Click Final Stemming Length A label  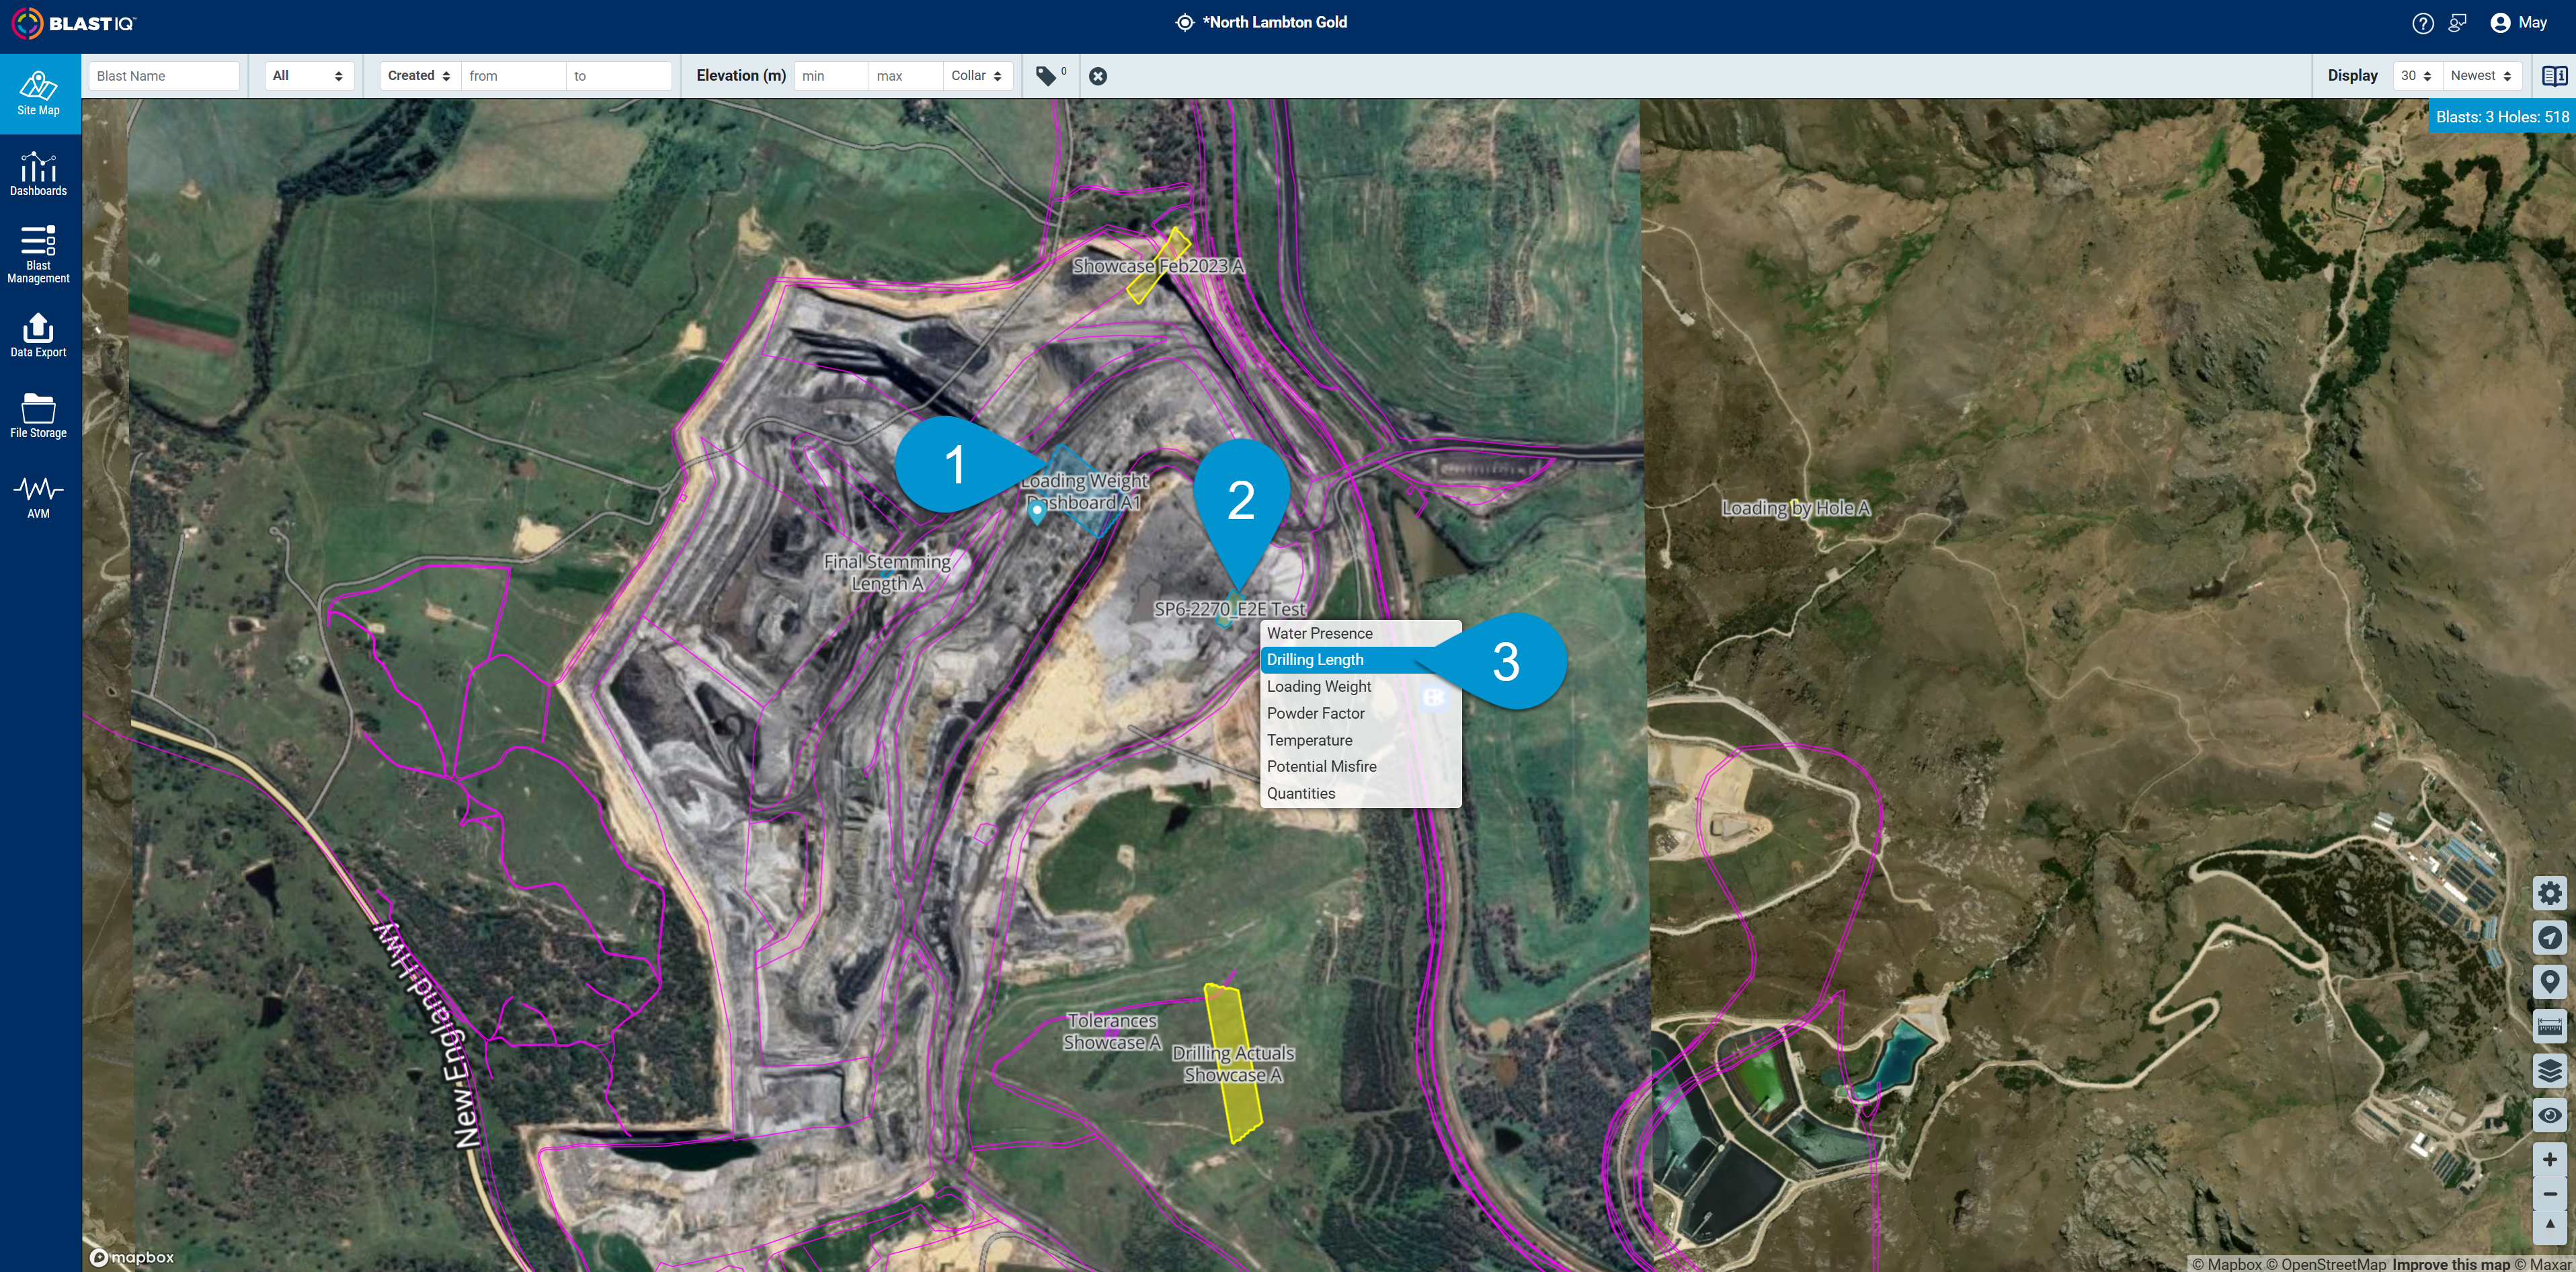[x=887, y=572]
